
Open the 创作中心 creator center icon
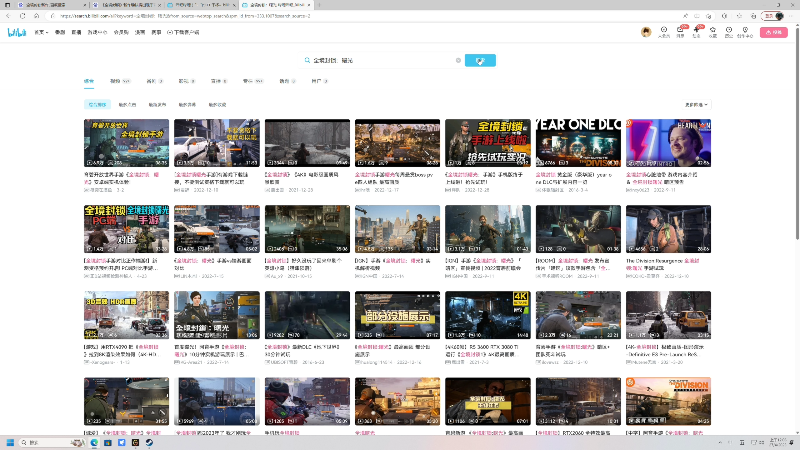click(x=745, y=32)
